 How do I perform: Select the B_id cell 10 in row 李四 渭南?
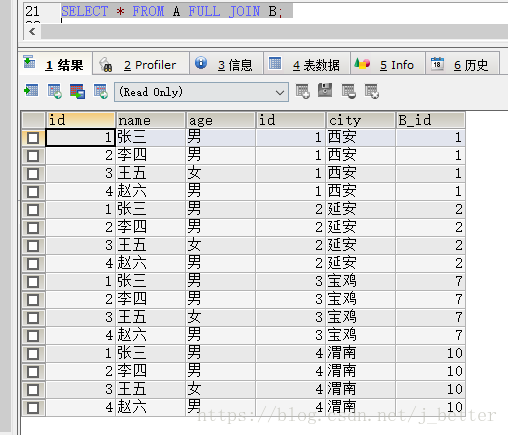[x=430, y=371]
